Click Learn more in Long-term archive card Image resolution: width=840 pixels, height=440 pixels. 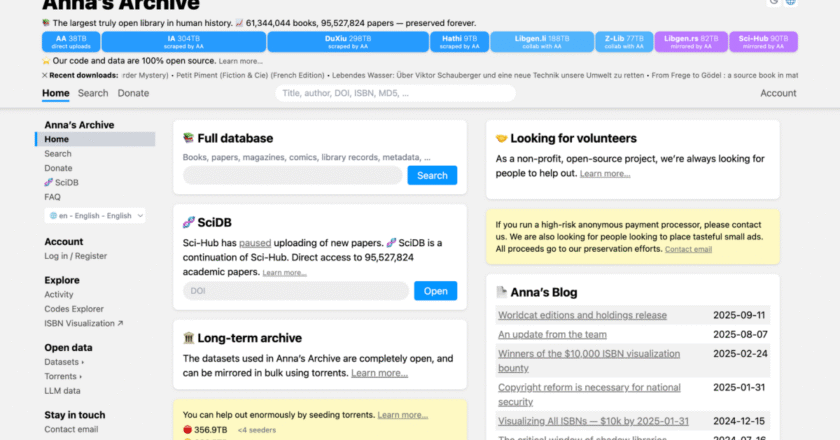pos(379,373)
